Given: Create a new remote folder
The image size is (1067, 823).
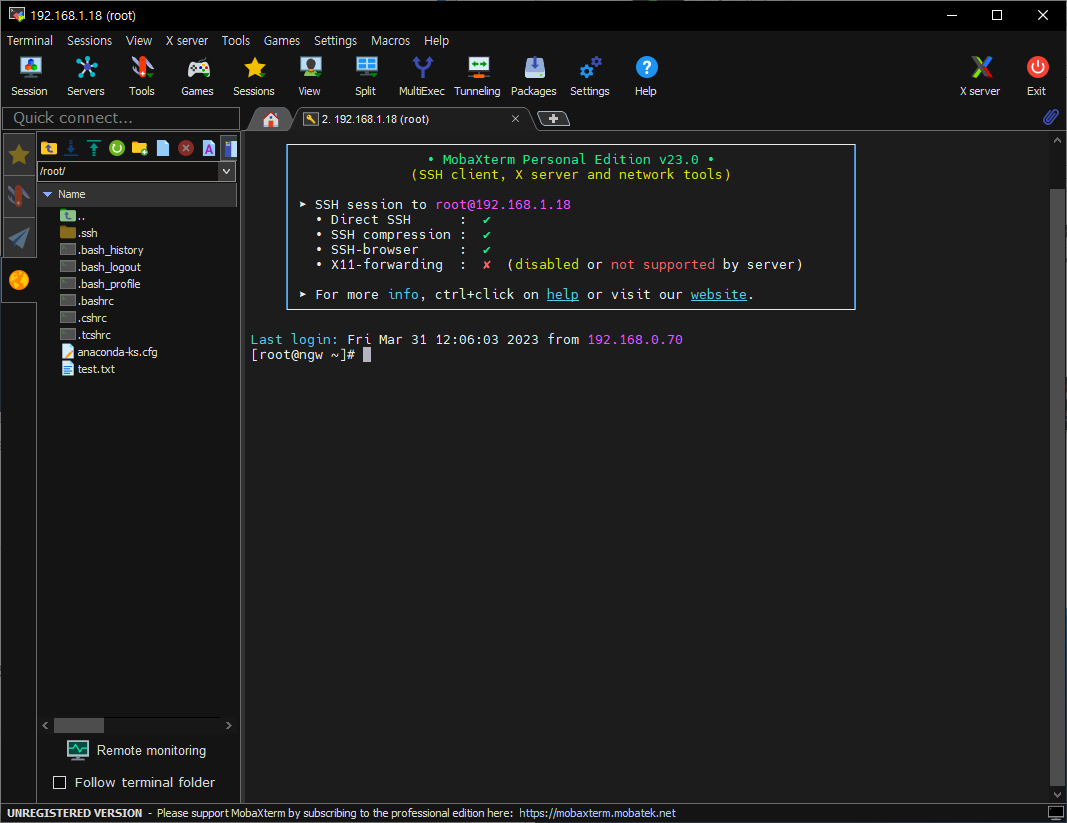Looking at the screenshot, I should tap(140, 148).
